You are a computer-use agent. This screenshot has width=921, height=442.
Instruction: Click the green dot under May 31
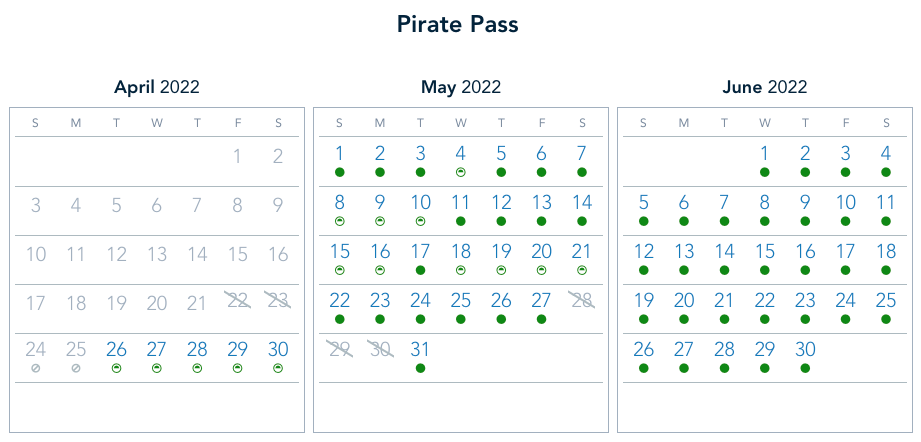420,368
